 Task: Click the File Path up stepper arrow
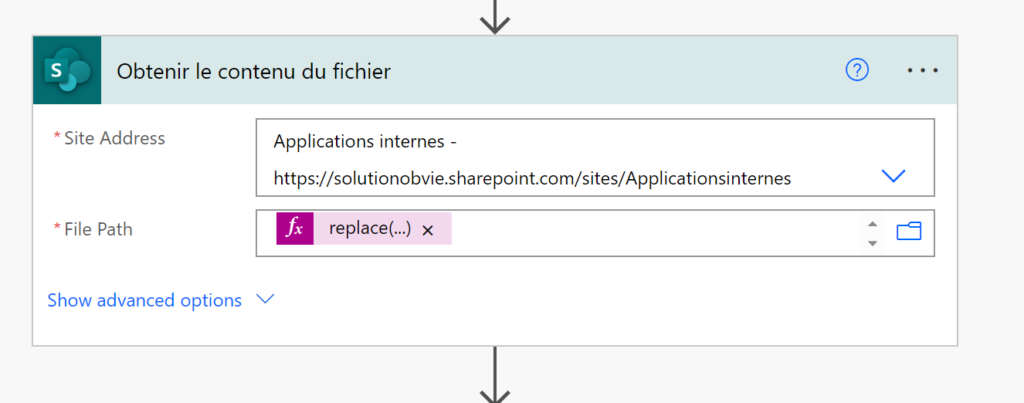(x=871, y=223)
